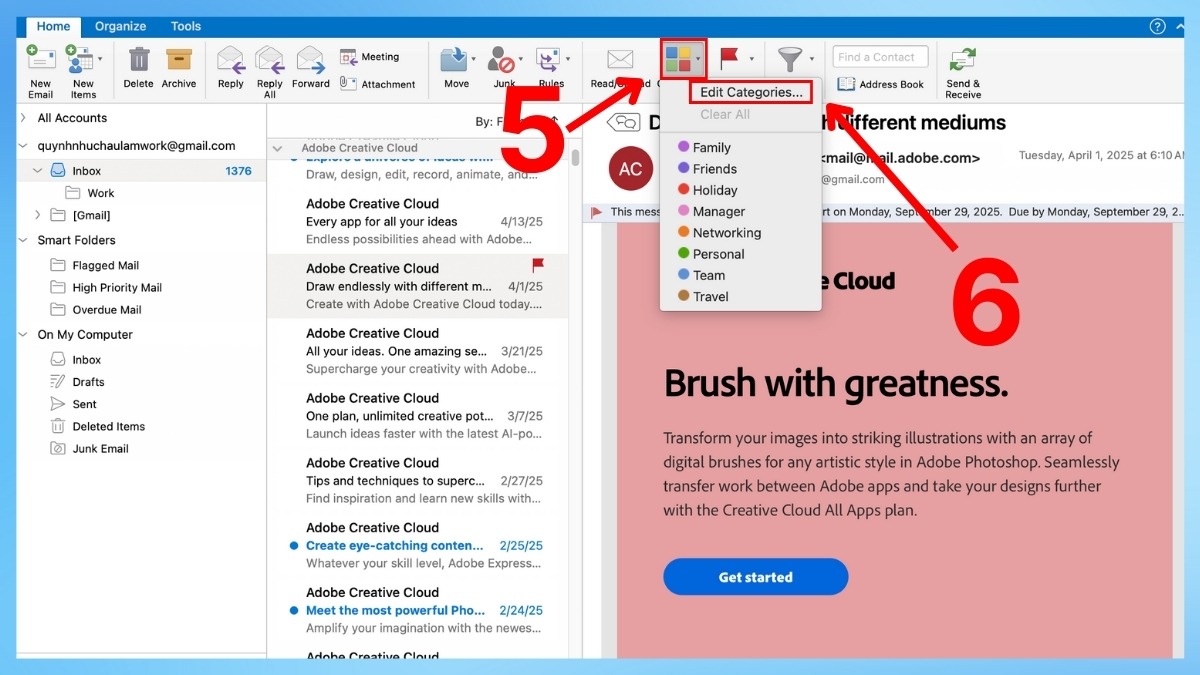This screenshot has height=675, width=1200.
Task: Open the New Items toolbar button
Action: click(x=83, y=72)
